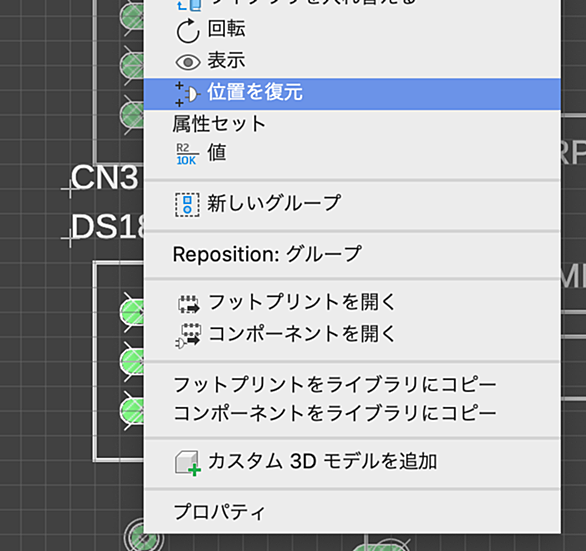Click the new group dashed-box icon

pos(187,205)
